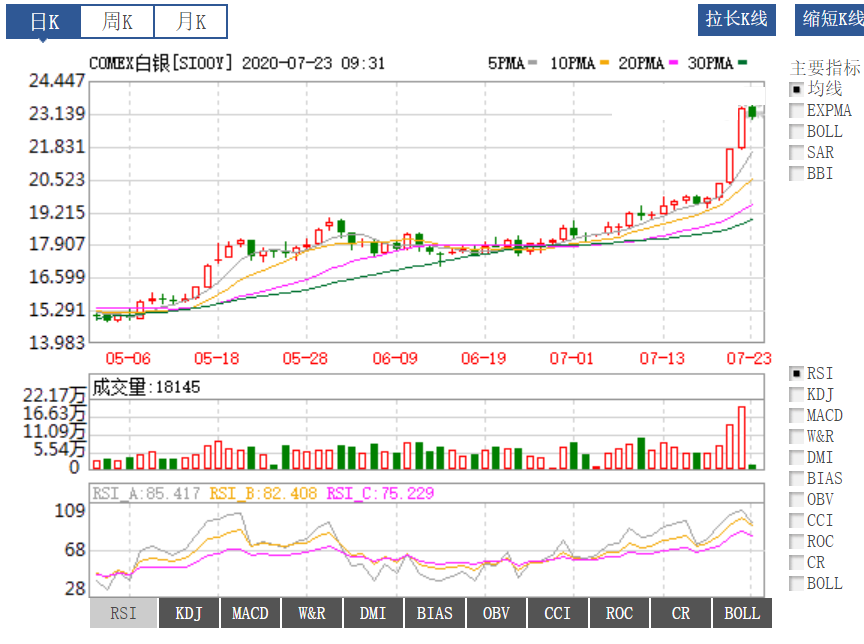Switch to the 周K weekly chart tab
Screen dimensions: 864x644
pyautogui.click(x=117, y=21)
